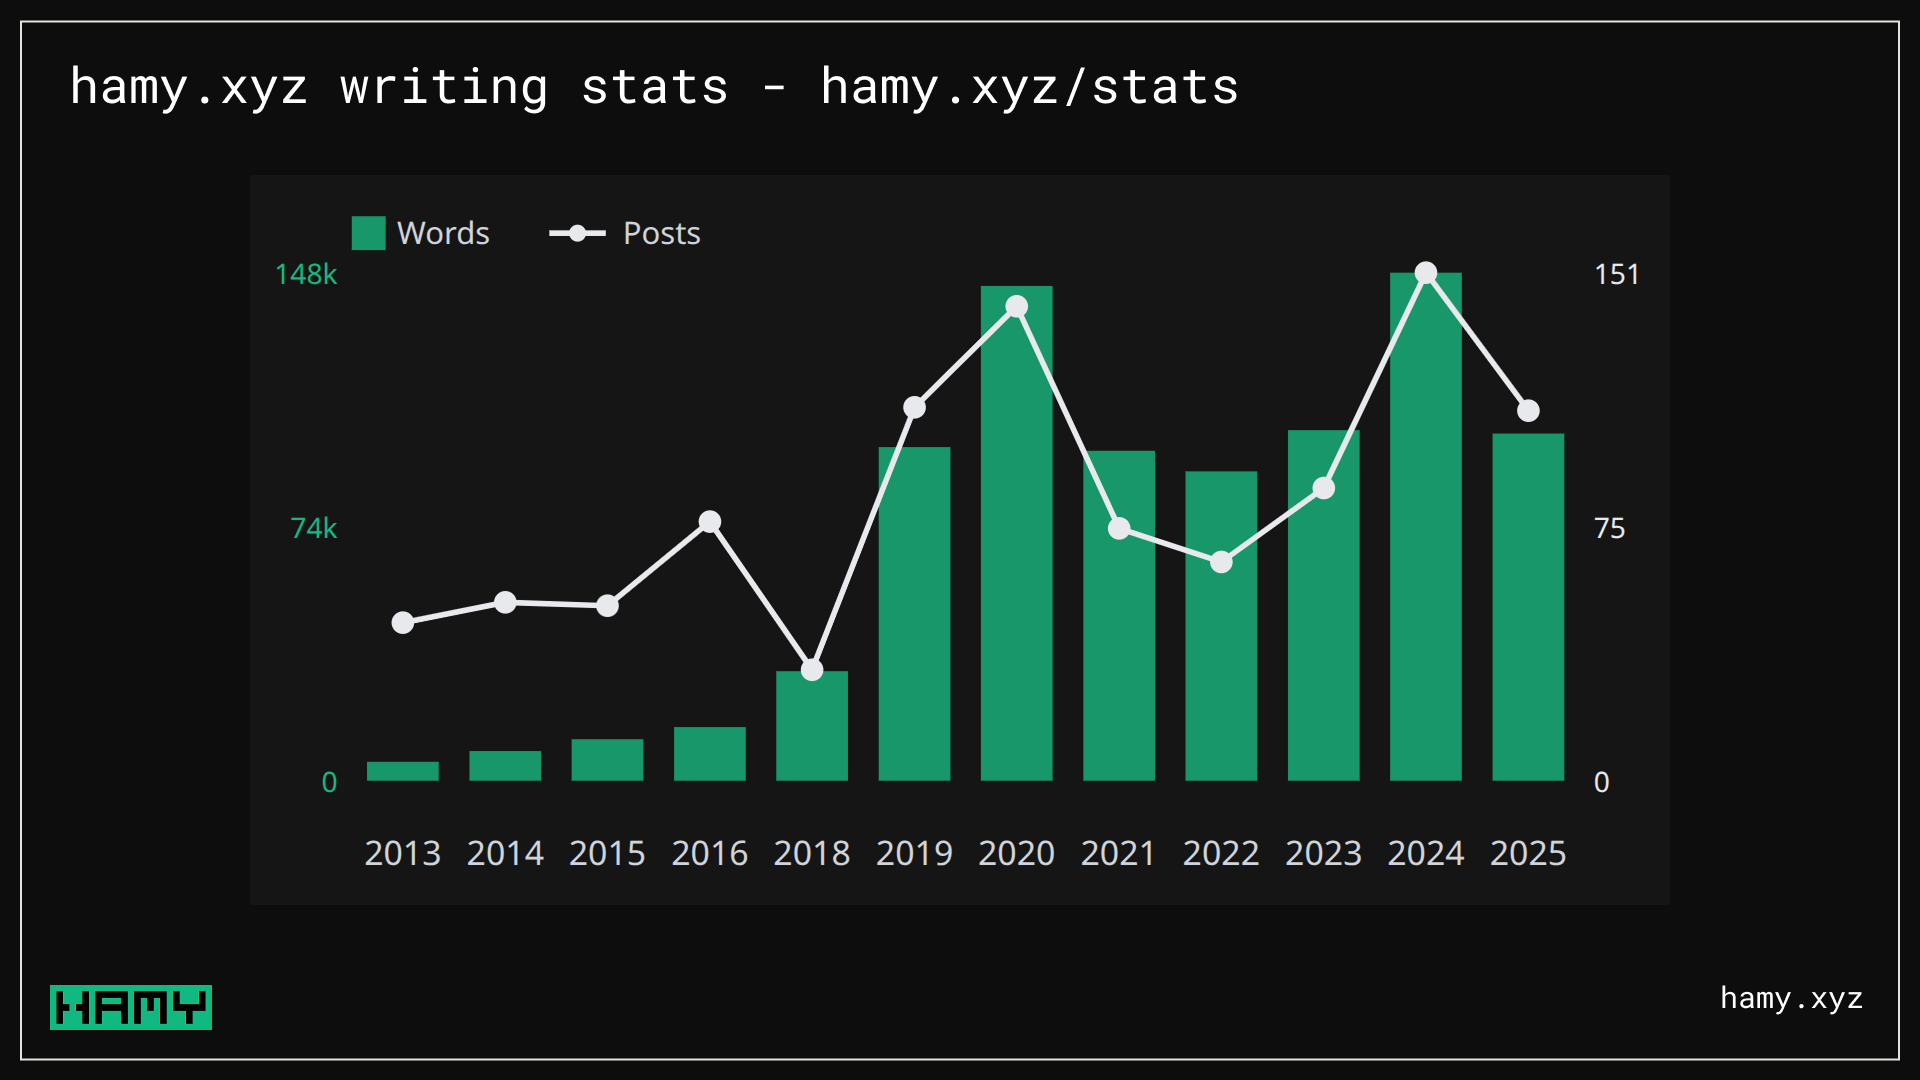Open the hamy.xyz/stats link in the title
The width and height of the screenshot is (1920, 1080).
pyautogui.click(x=1026, y=87)
